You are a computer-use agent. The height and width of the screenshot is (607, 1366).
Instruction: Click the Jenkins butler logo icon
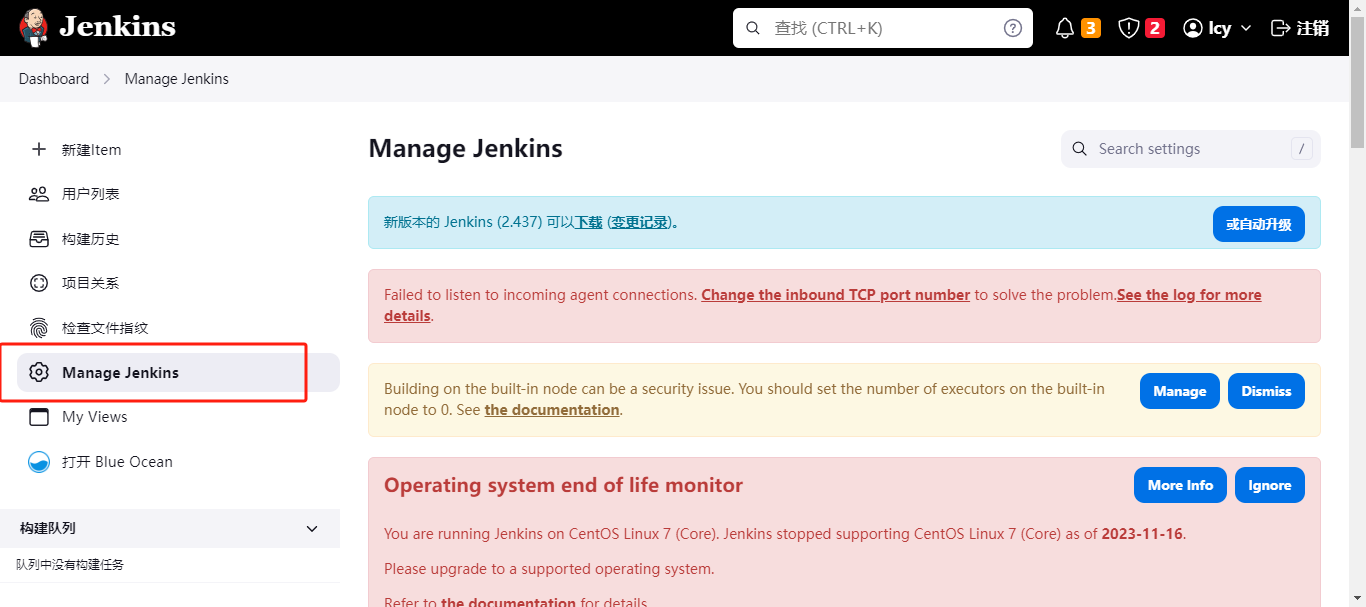pyautogui.click(x=33, y=28)
